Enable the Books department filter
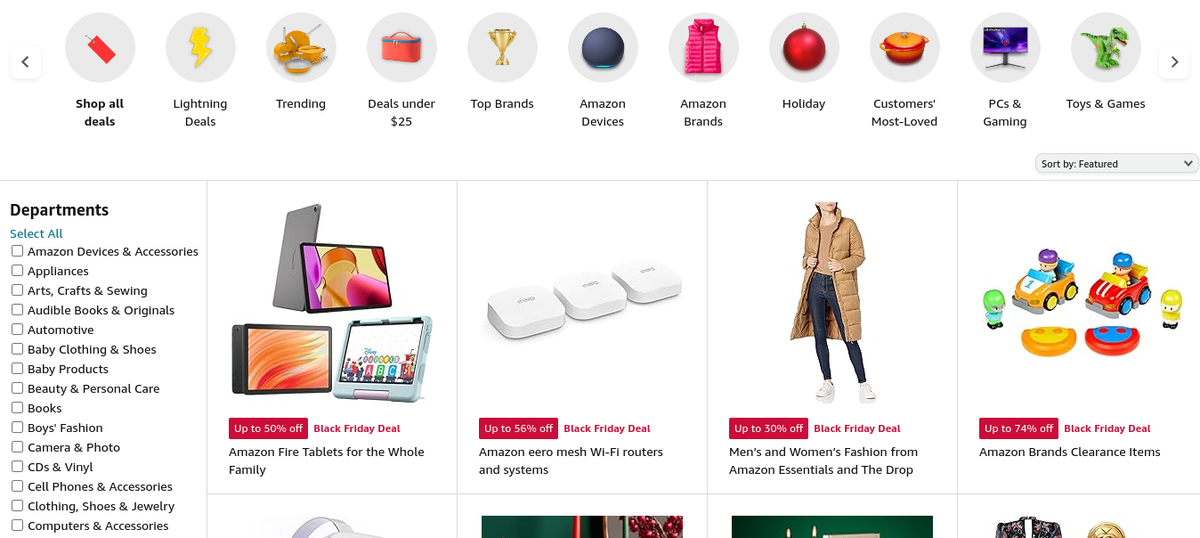The width and height of the screenshot is (1200, 538). (17, 407)
